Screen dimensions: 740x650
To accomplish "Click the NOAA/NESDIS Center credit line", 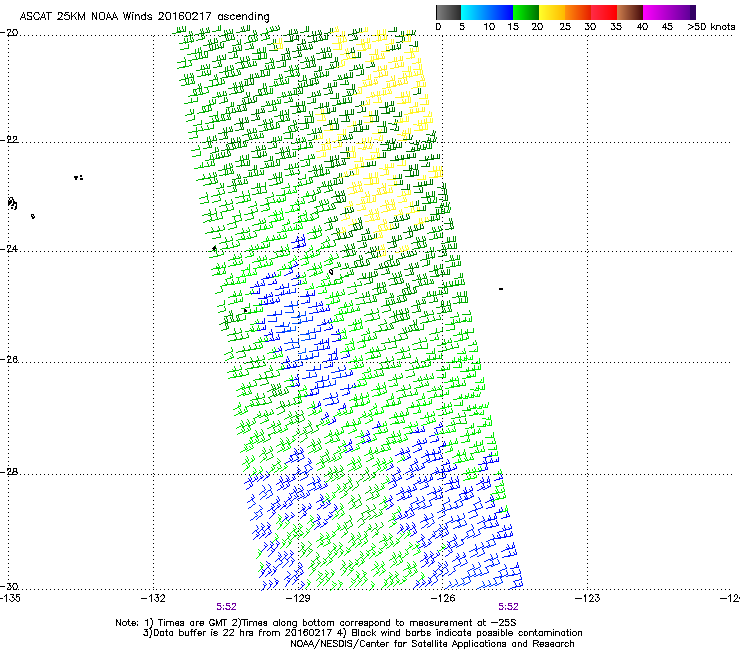I will (x=432, y=644).
